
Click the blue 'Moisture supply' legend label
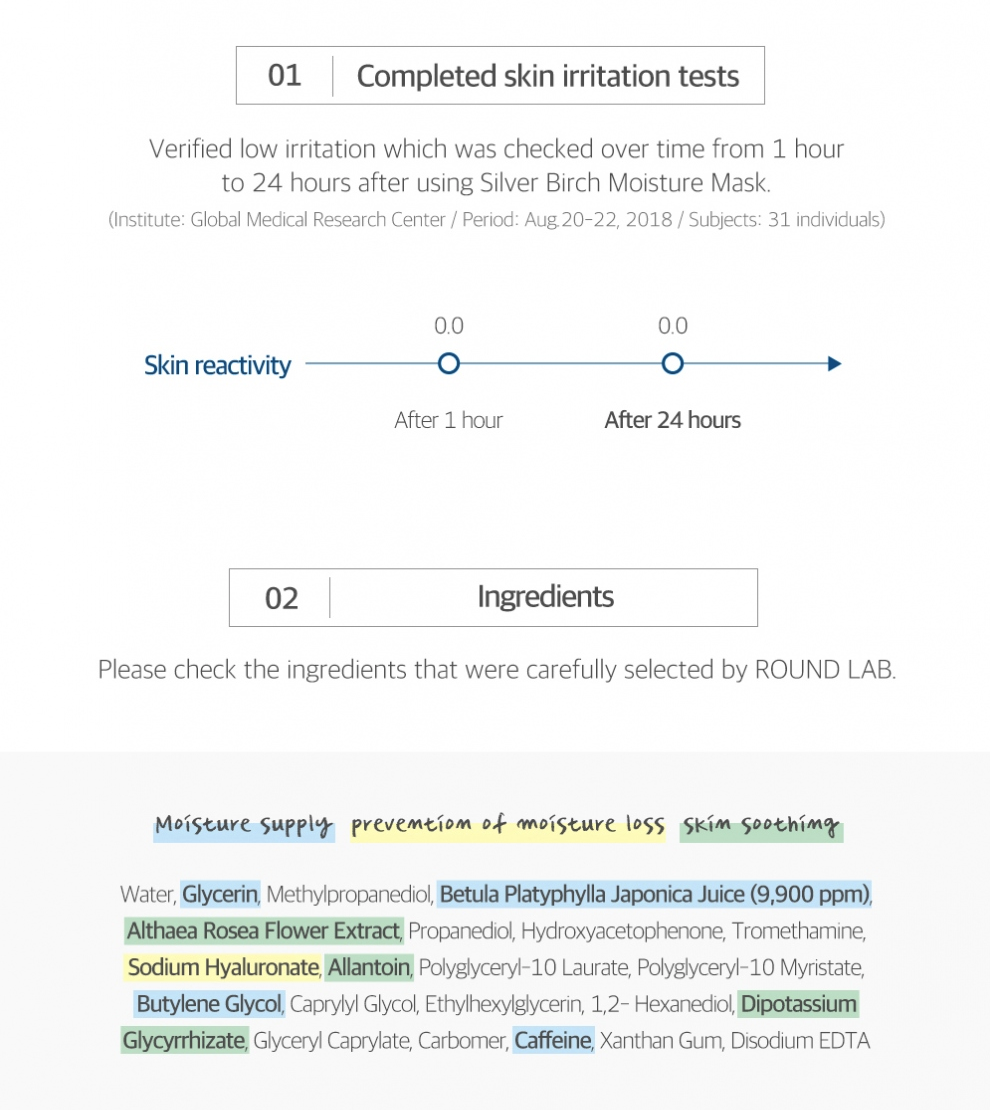pyautogui.click(x=243, y=826)
